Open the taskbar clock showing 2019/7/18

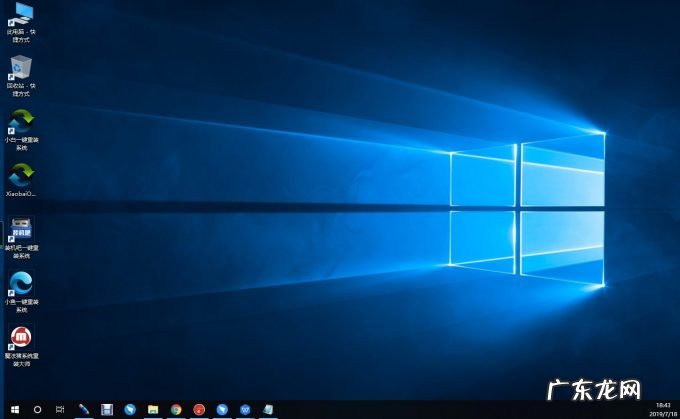(663, 409)
